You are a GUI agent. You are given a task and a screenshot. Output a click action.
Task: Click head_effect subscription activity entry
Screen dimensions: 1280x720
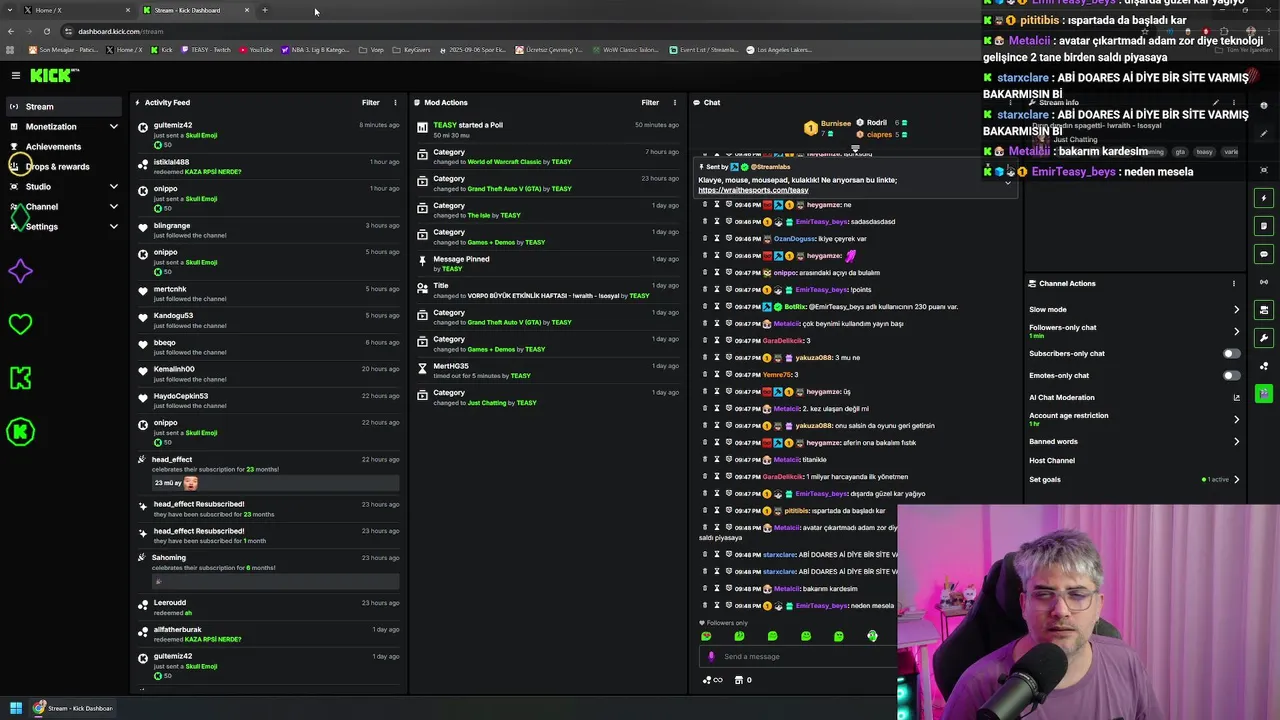(268, 472)
